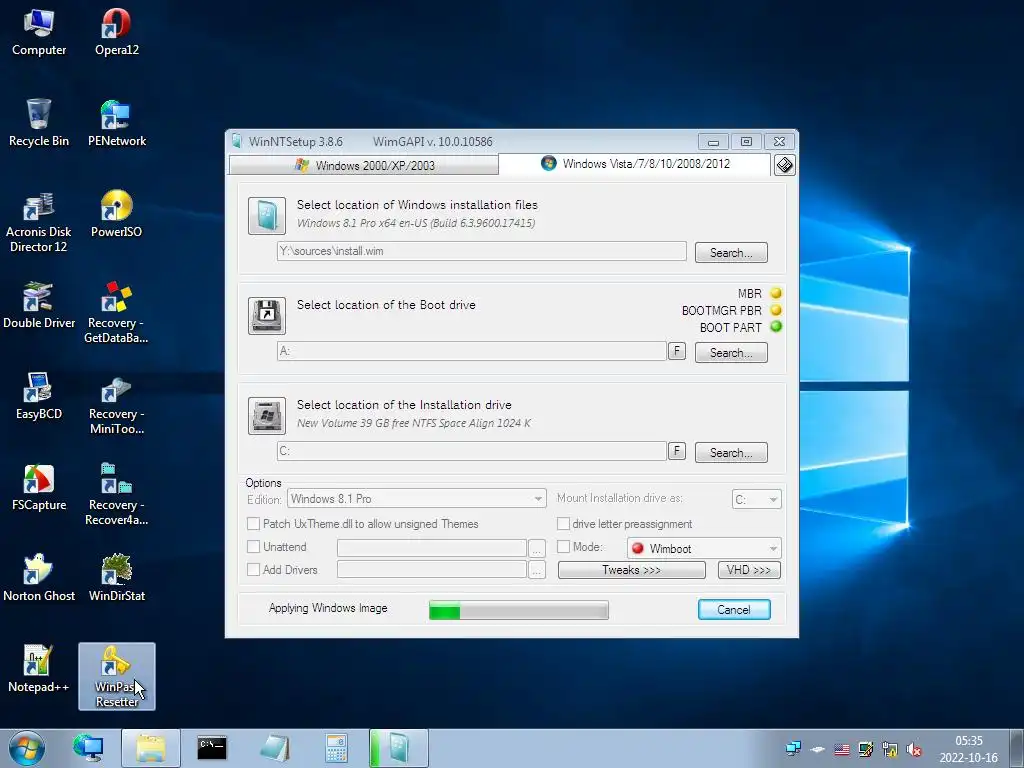Image resolution: width=1024 pixels, height=768 pixels.
Task: Select the Recycle Bin icon
Action: pos(39,123)
